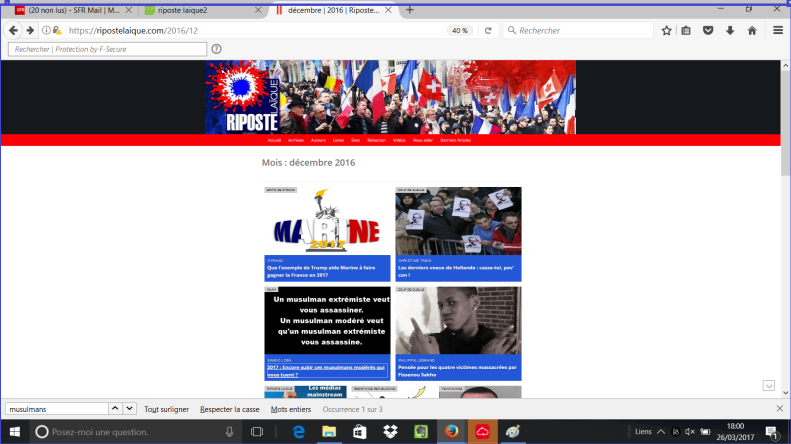The height and width of the screenshot is (444, 791).
Task: Open a new tab with plus button
Action: pos(409,10)
